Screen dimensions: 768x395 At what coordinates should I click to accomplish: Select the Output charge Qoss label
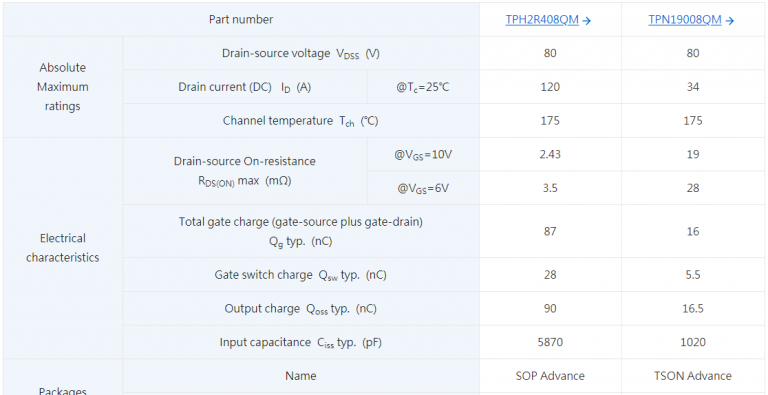click(301, 309)
